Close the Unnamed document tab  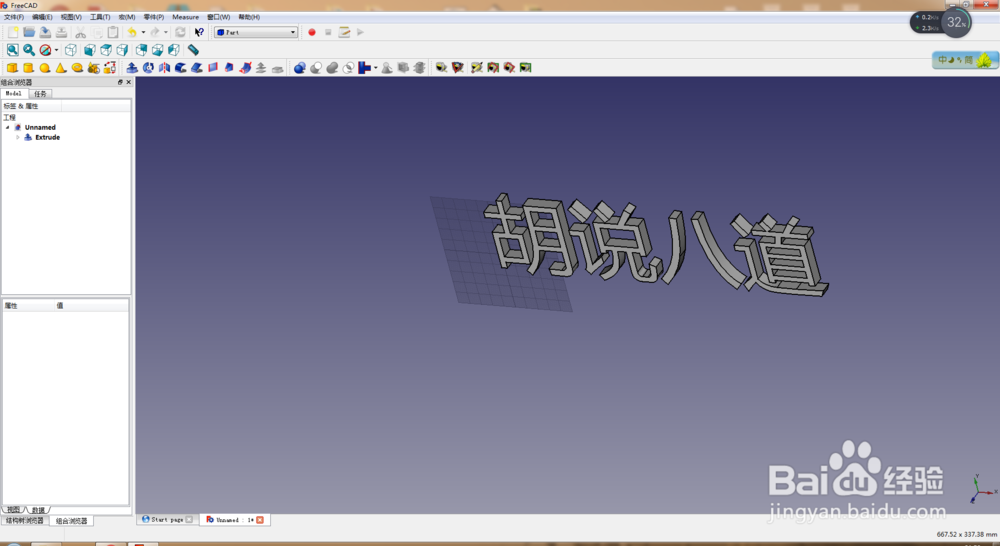[260, 520]
